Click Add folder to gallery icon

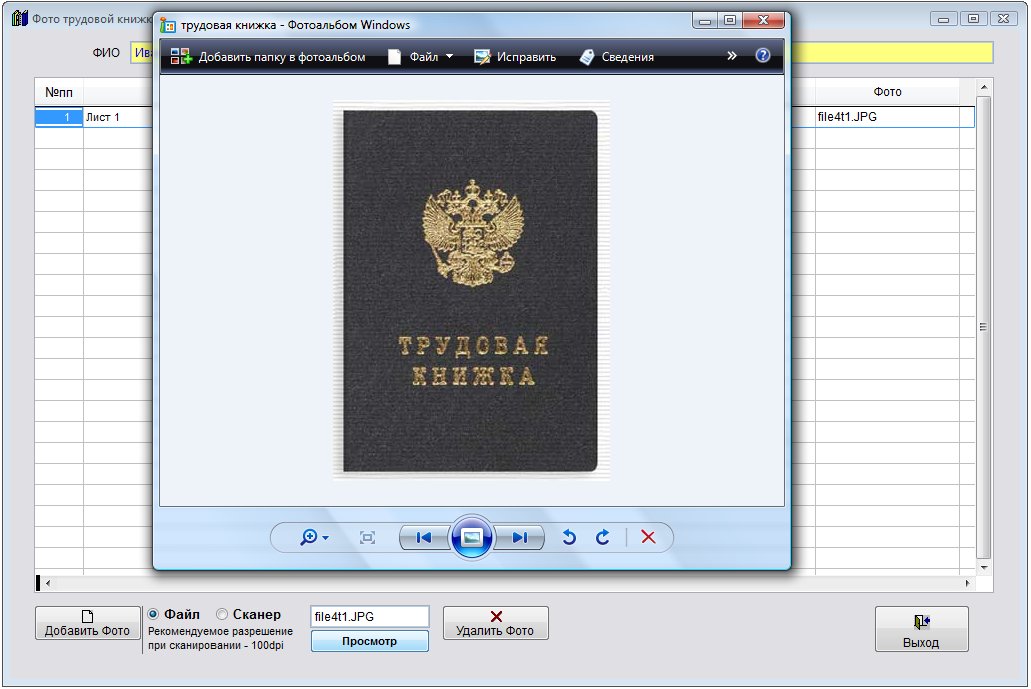(181, 57)
